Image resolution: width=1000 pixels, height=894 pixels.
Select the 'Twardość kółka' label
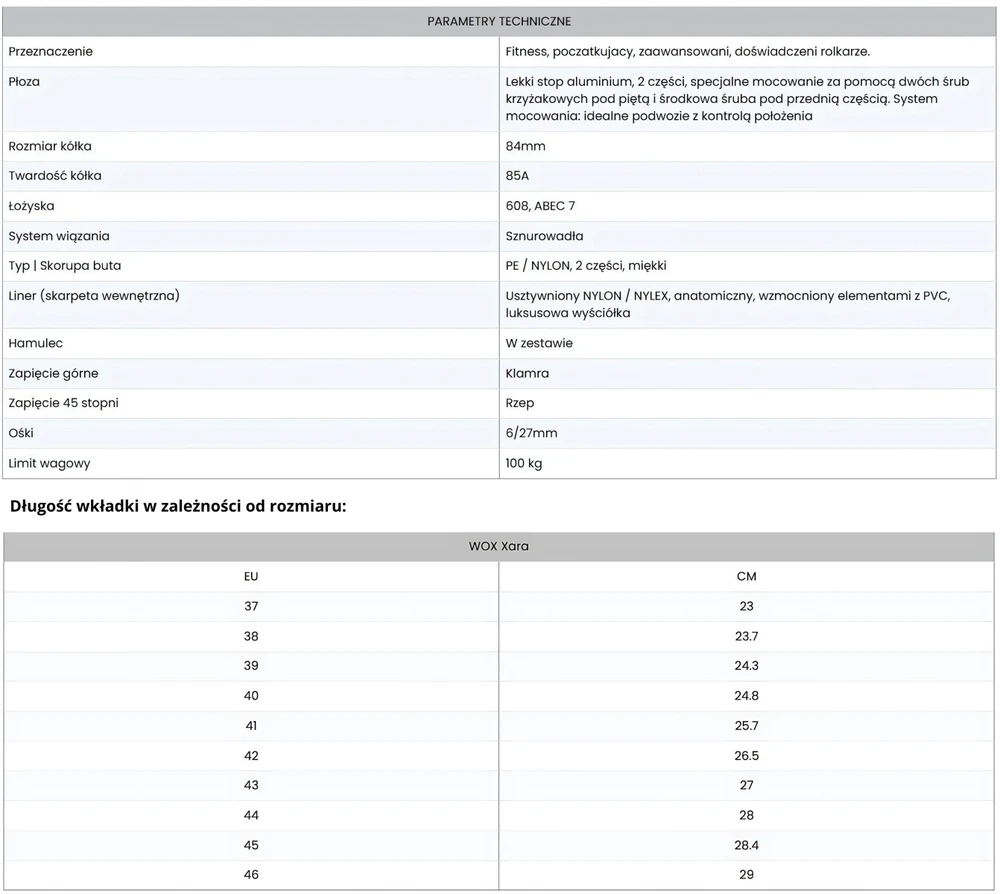click(55, 175)
